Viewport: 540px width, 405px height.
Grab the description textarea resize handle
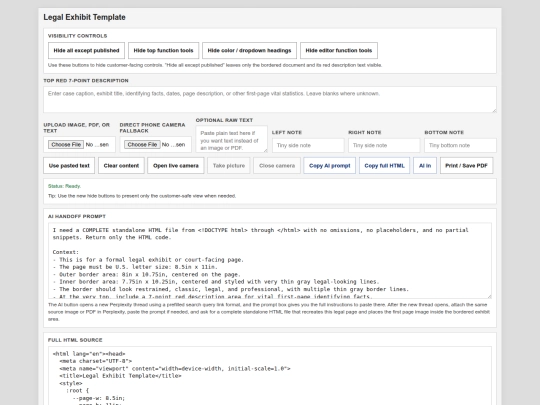pos(494,110)
